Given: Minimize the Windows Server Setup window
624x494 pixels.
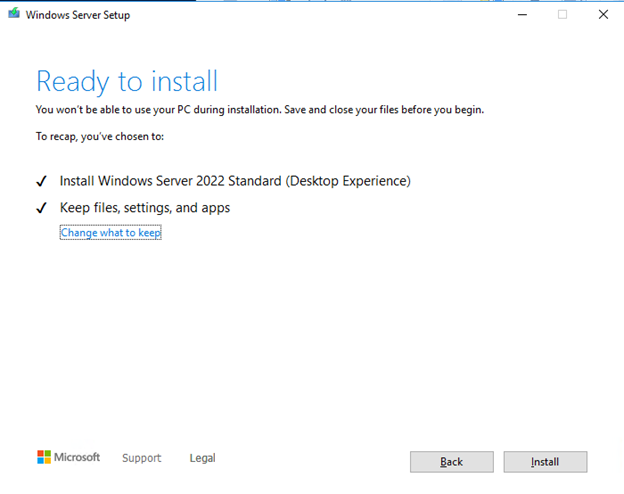Looking at the screenshot, I should point(522,15).
